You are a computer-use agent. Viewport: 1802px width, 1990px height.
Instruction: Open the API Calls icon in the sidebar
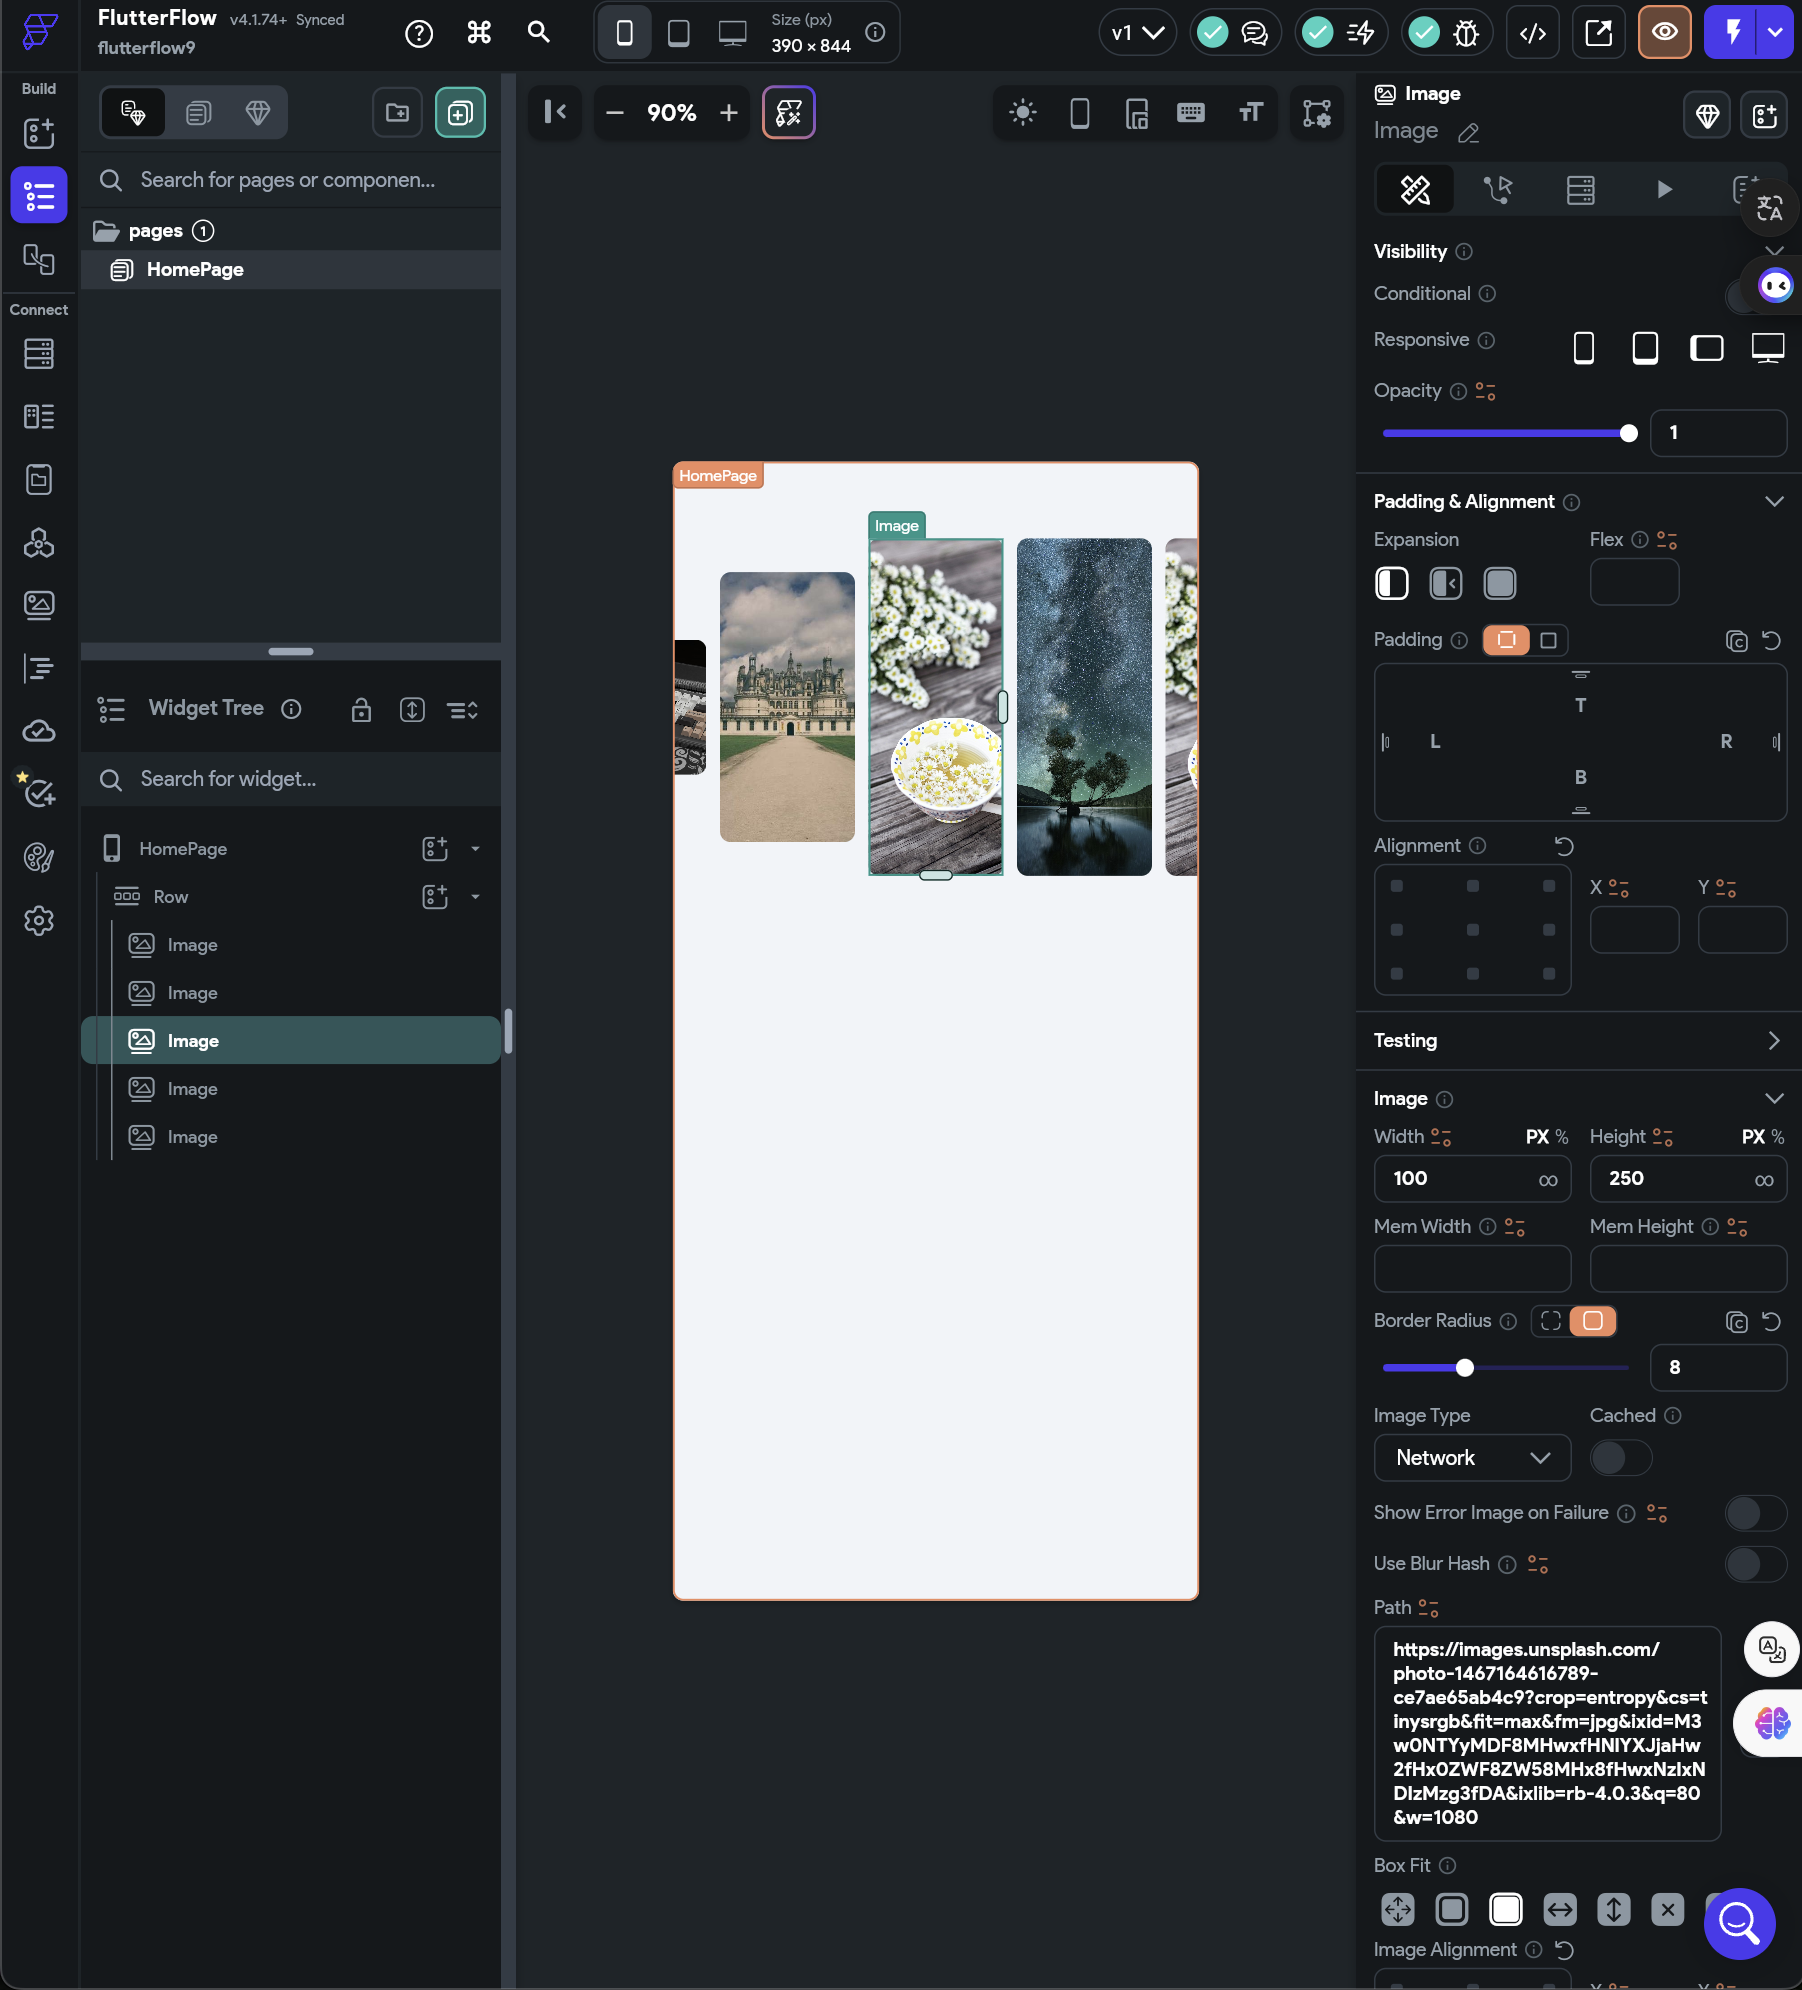(x=38, y=543)
